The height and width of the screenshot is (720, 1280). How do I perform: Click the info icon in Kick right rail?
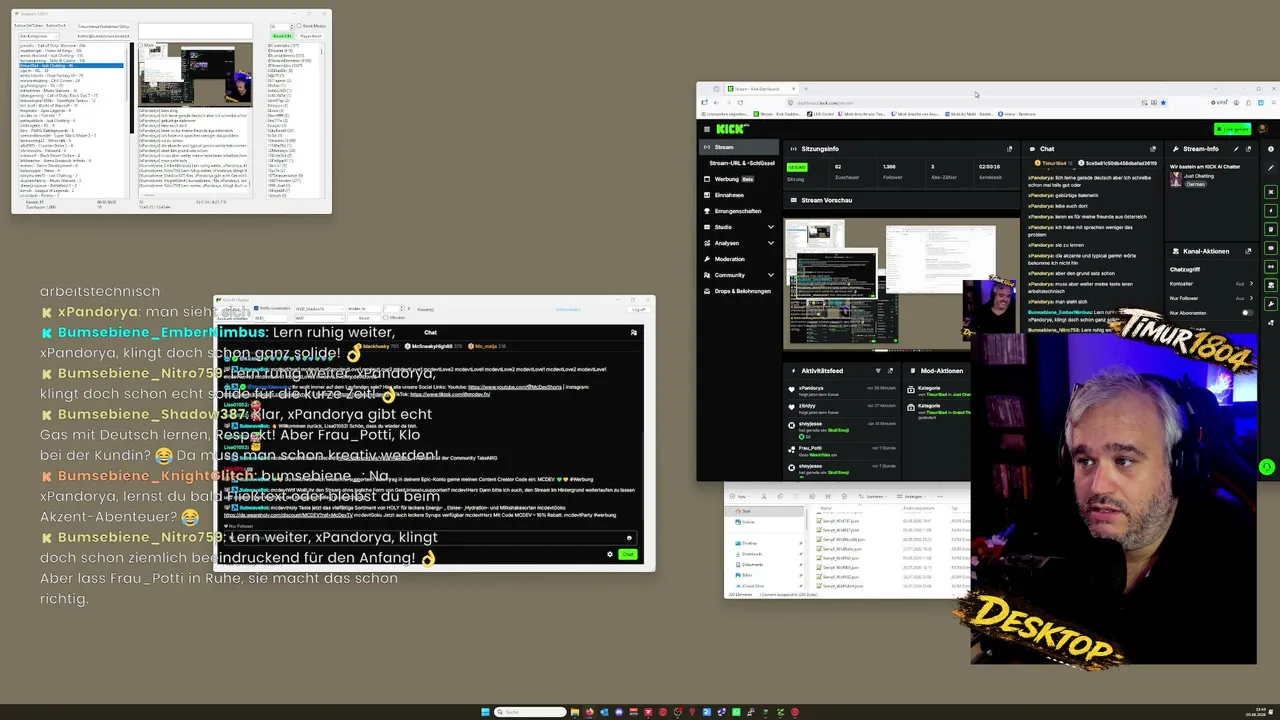tap(1271, 149)
